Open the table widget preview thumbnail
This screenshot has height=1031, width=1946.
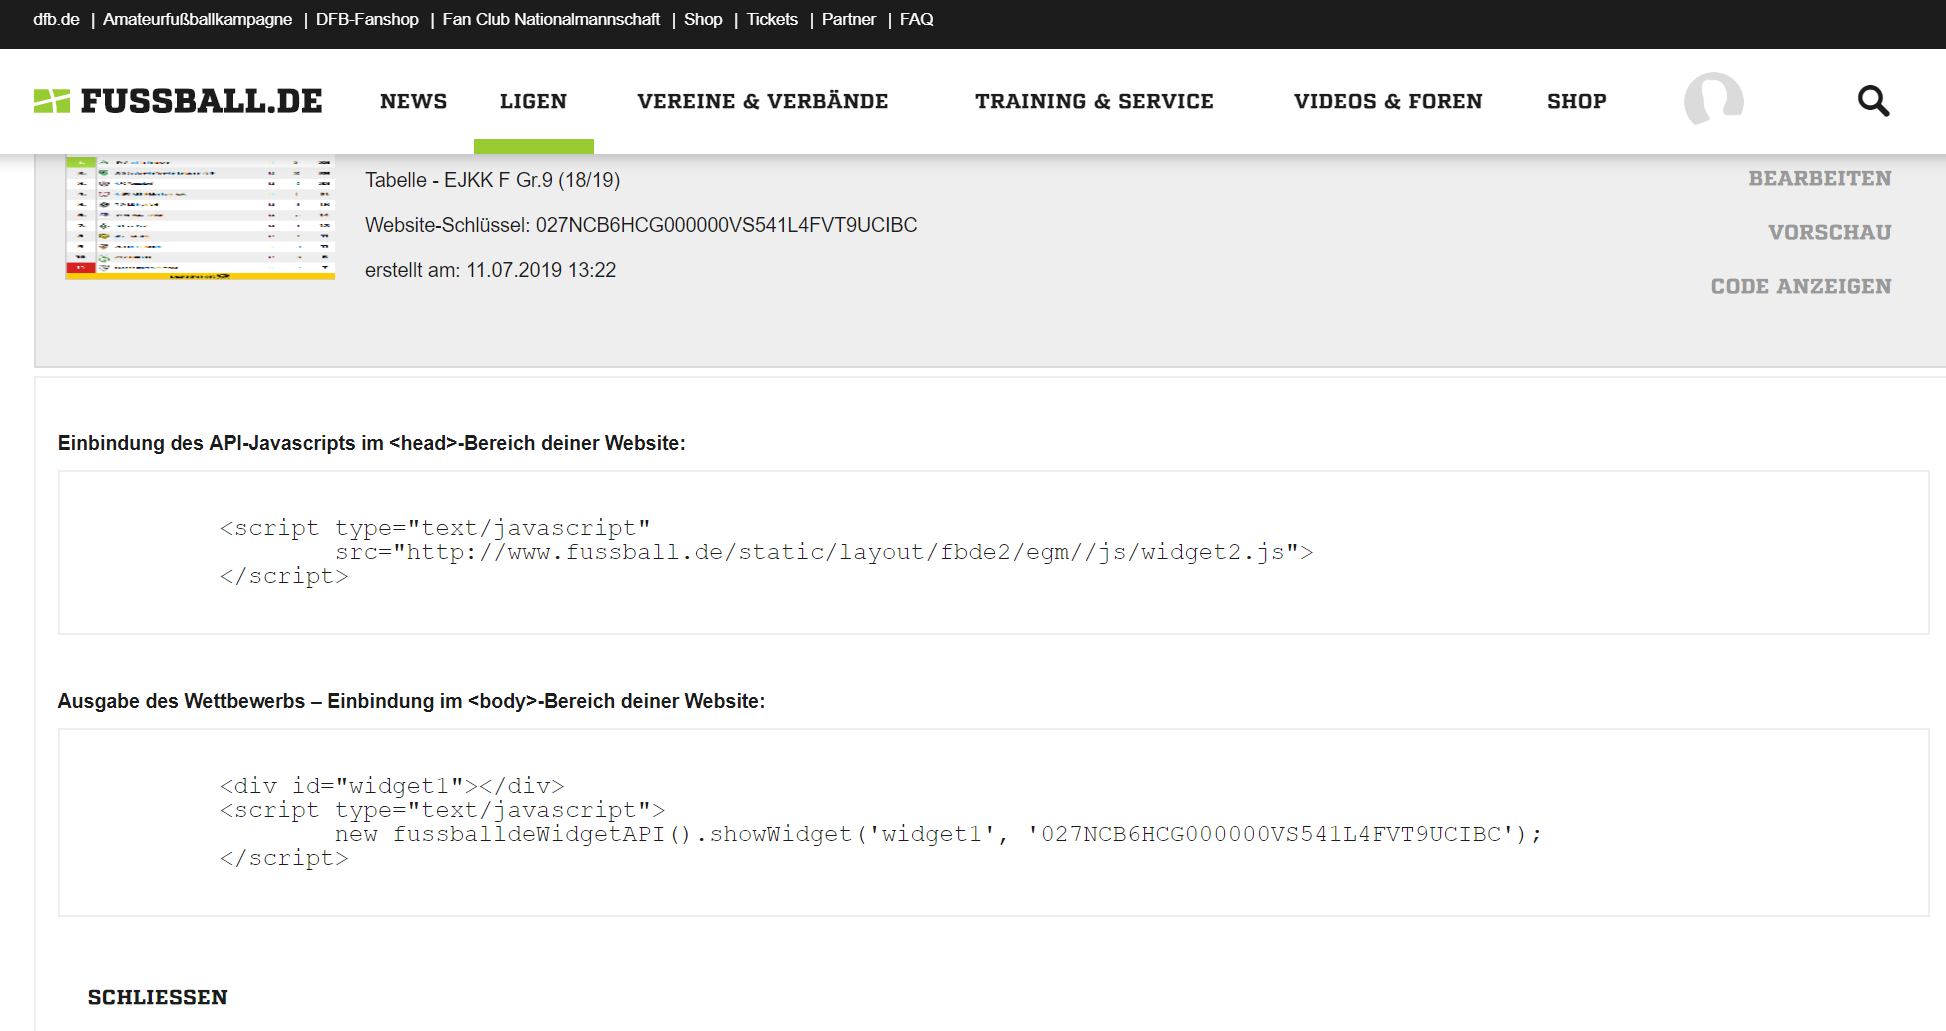(200, 218)
